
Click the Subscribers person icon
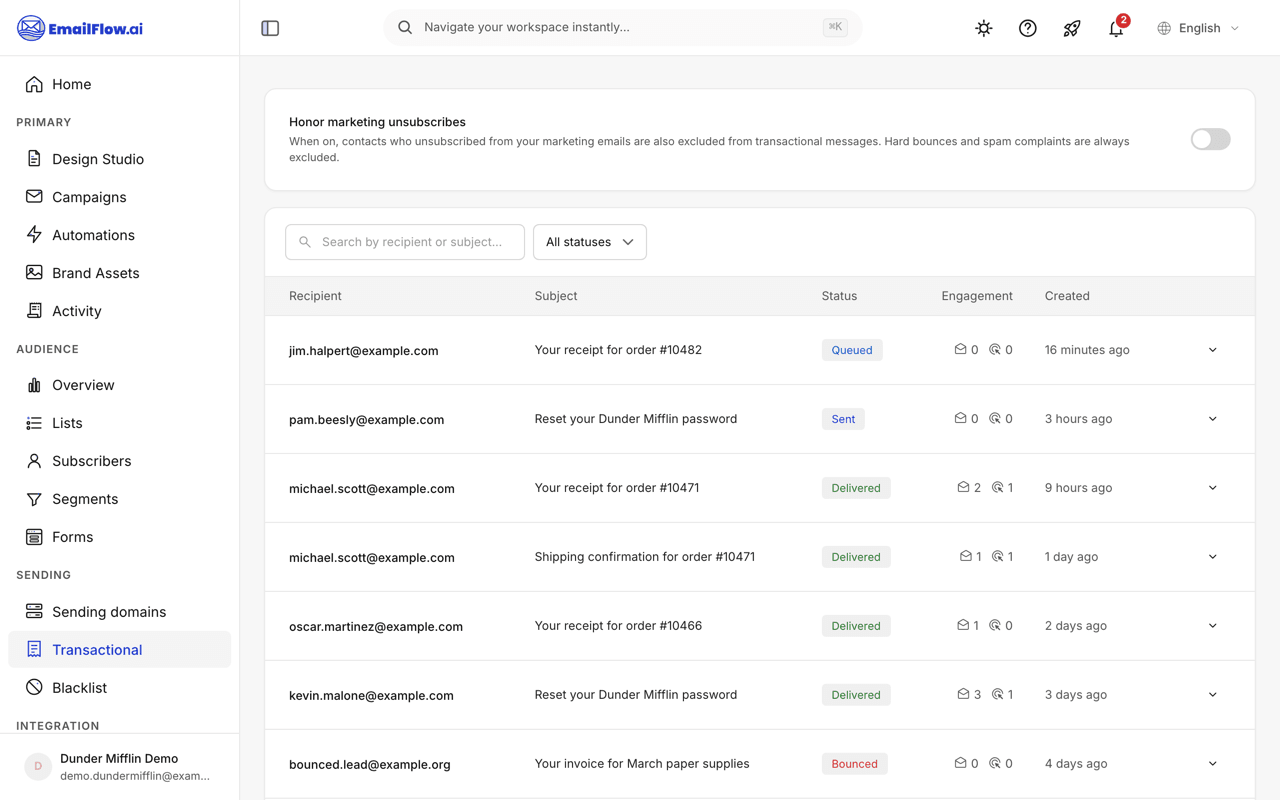point(34,461)
